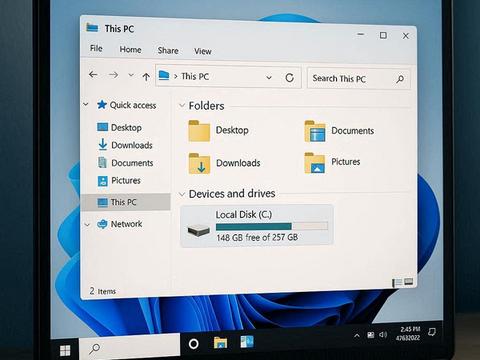
Task: Click the 2 items status bar text
Action: pyautogui.click(x=103, y=291)
